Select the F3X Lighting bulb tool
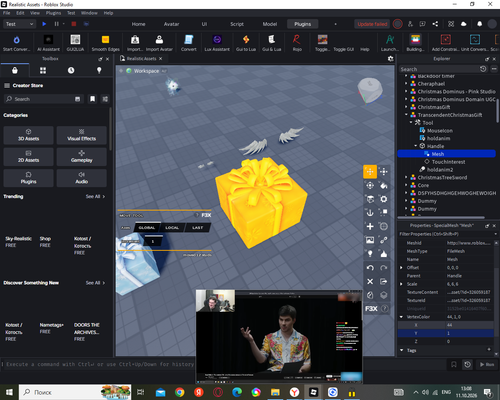Image resolution: width=500 pixels, height=400 pixels. click(x=370, y=254)
